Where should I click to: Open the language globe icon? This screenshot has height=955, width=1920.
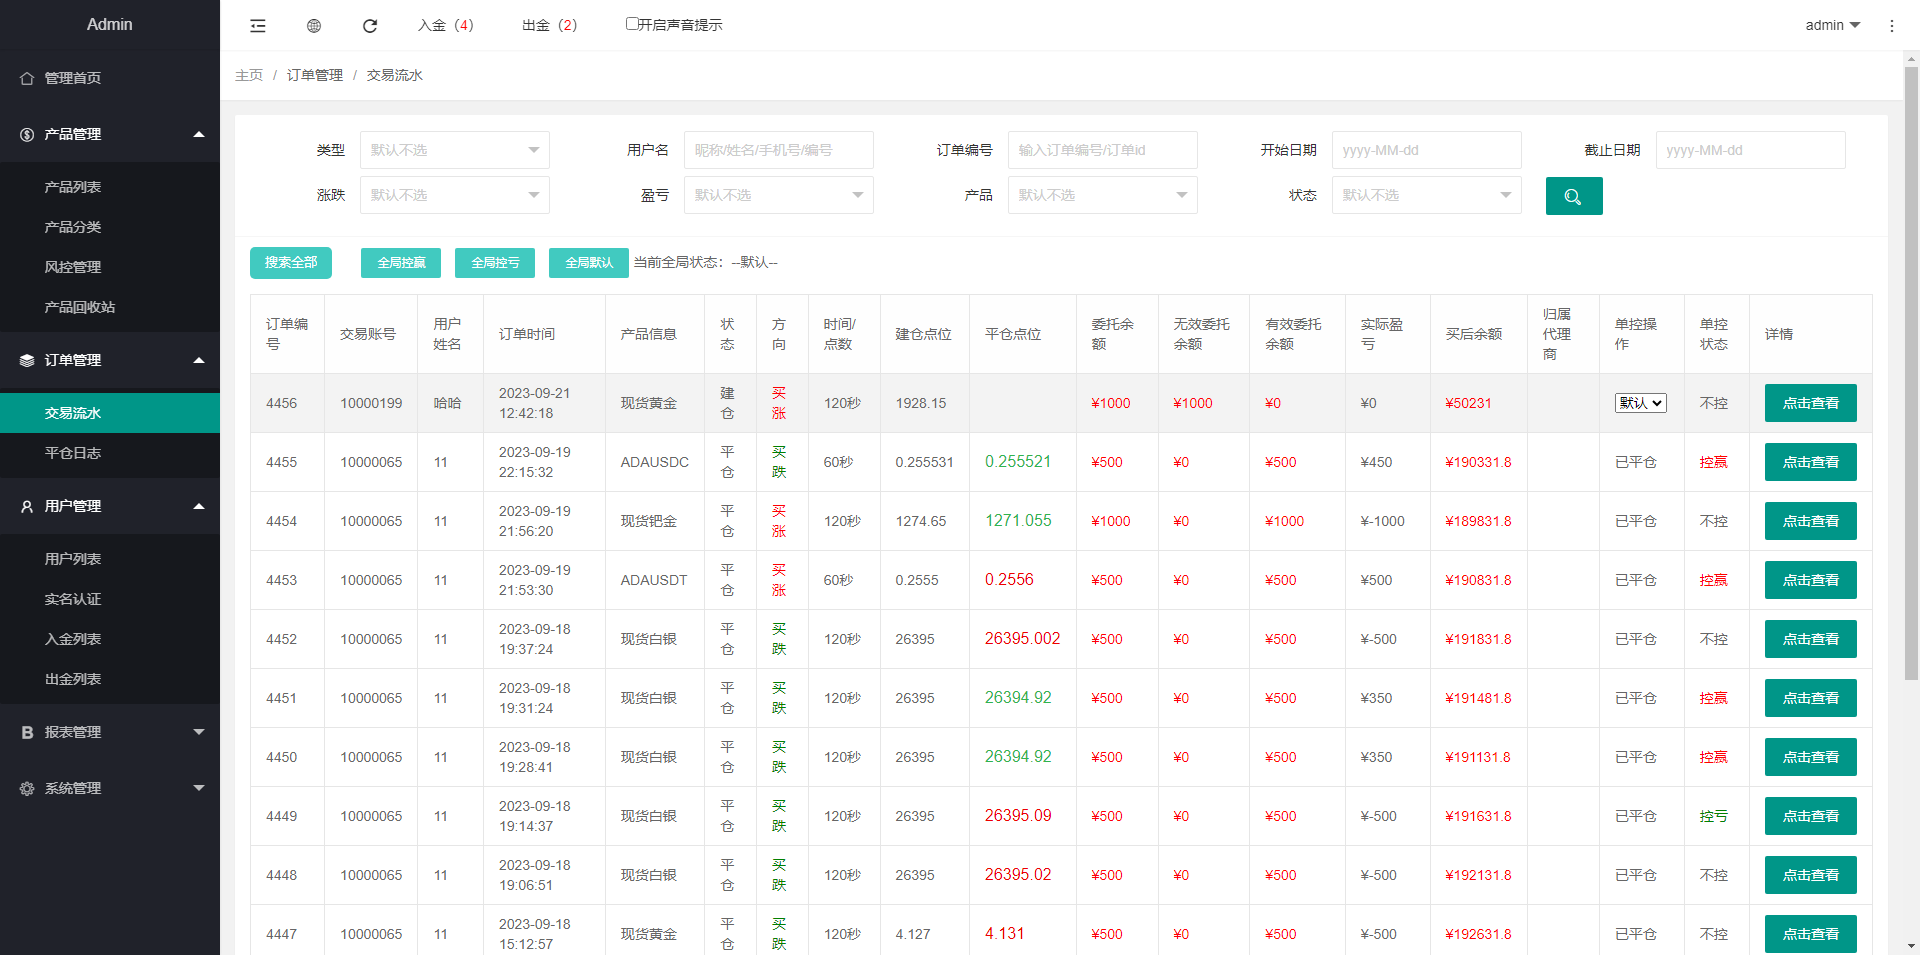(313, 25)
